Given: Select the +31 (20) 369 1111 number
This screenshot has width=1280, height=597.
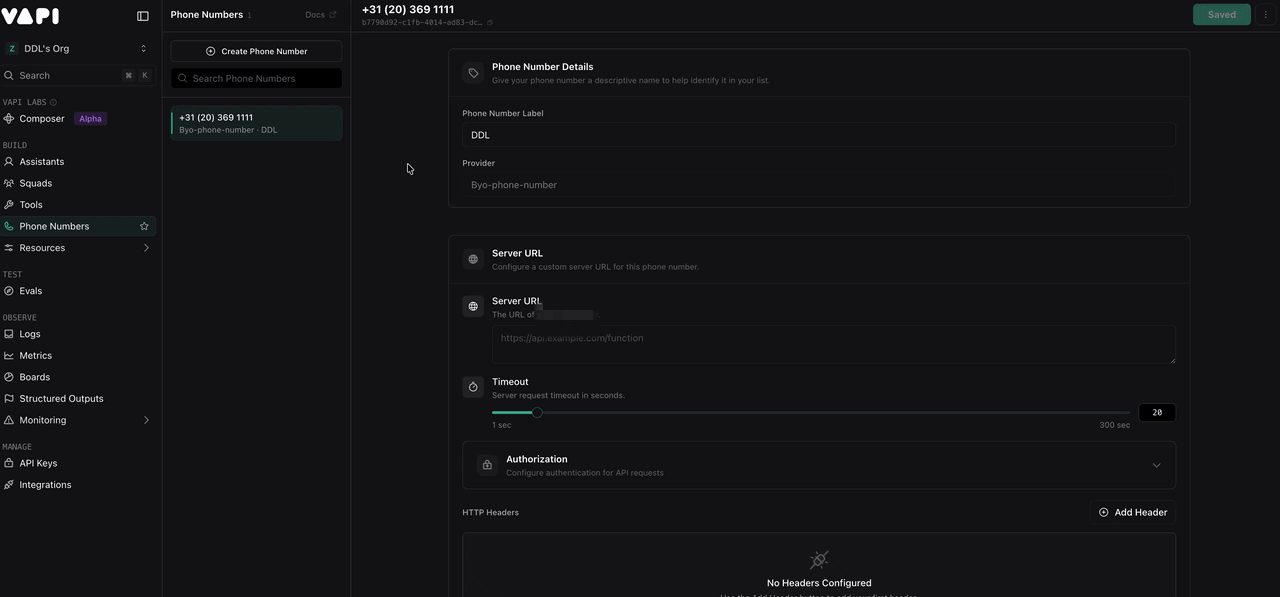Looking at the screenshot, I should tap(256, 123).
